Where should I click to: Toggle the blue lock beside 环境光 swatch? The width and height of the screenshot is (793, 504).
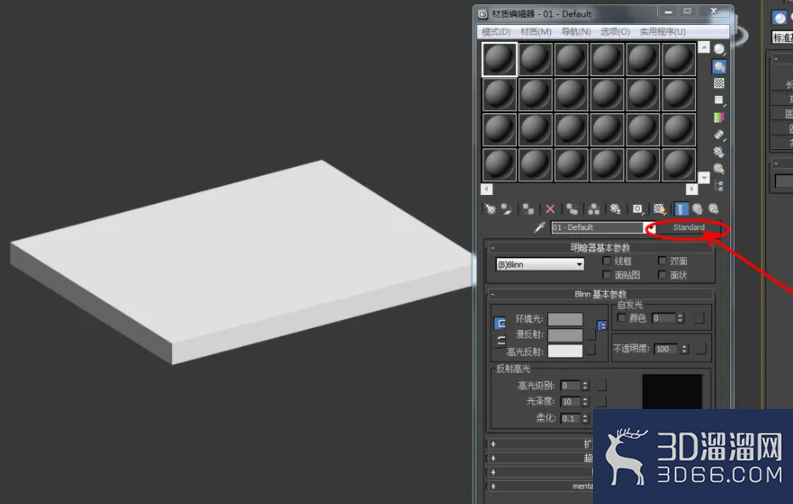click(x=602, y=326)
